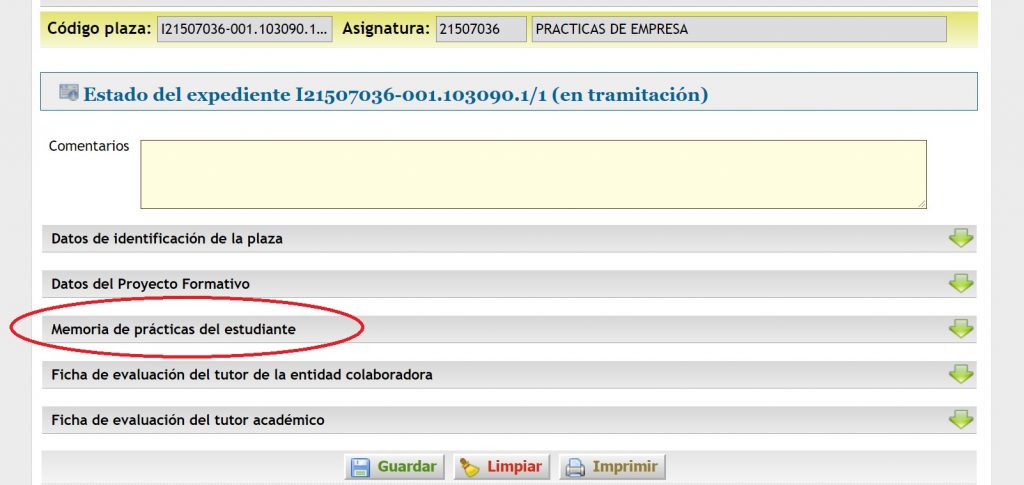The height and width of the screenshot is (485, 1024).
Task: Click the Guardar button
Action: tap(394, 467)
